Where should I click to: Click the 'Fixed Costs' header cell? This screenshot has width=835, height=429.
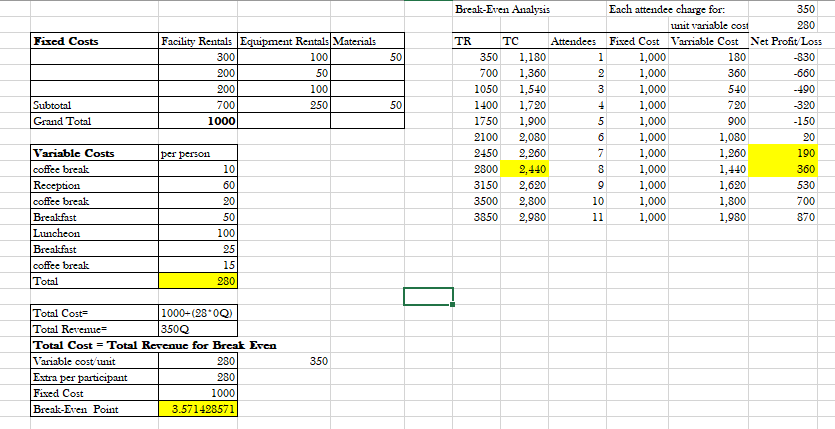tap(95, 41)
